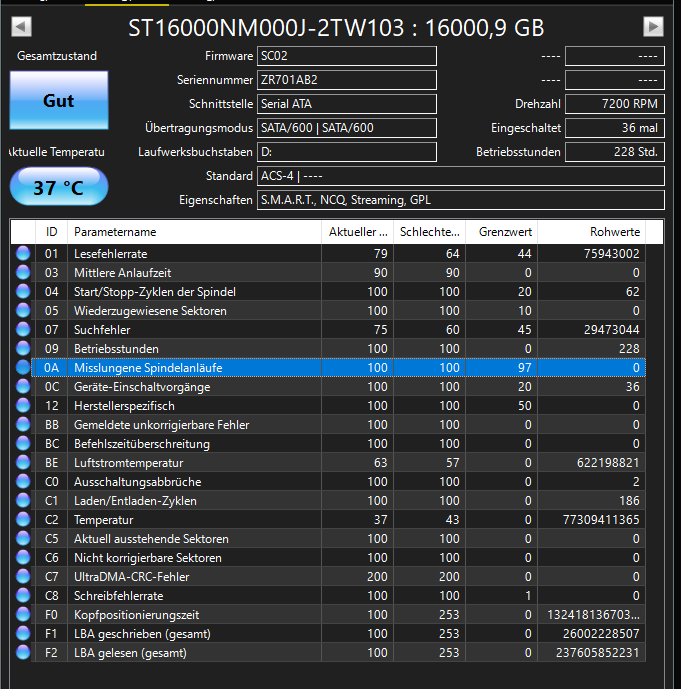681x689 pixels.
Task: Click the Grenzwert column header
Action: pyautogui.click(x=502, y=232)
